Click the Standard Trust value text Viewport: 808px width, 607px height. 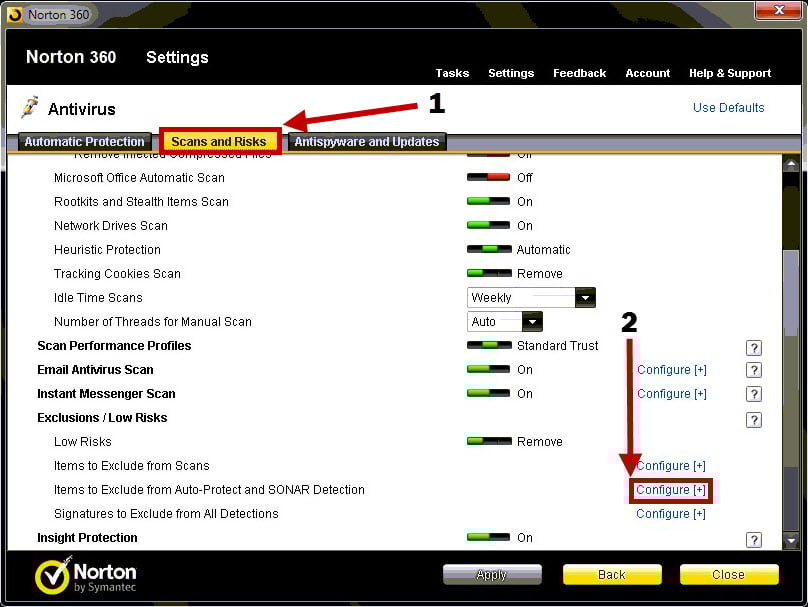(x=558, y=346)
